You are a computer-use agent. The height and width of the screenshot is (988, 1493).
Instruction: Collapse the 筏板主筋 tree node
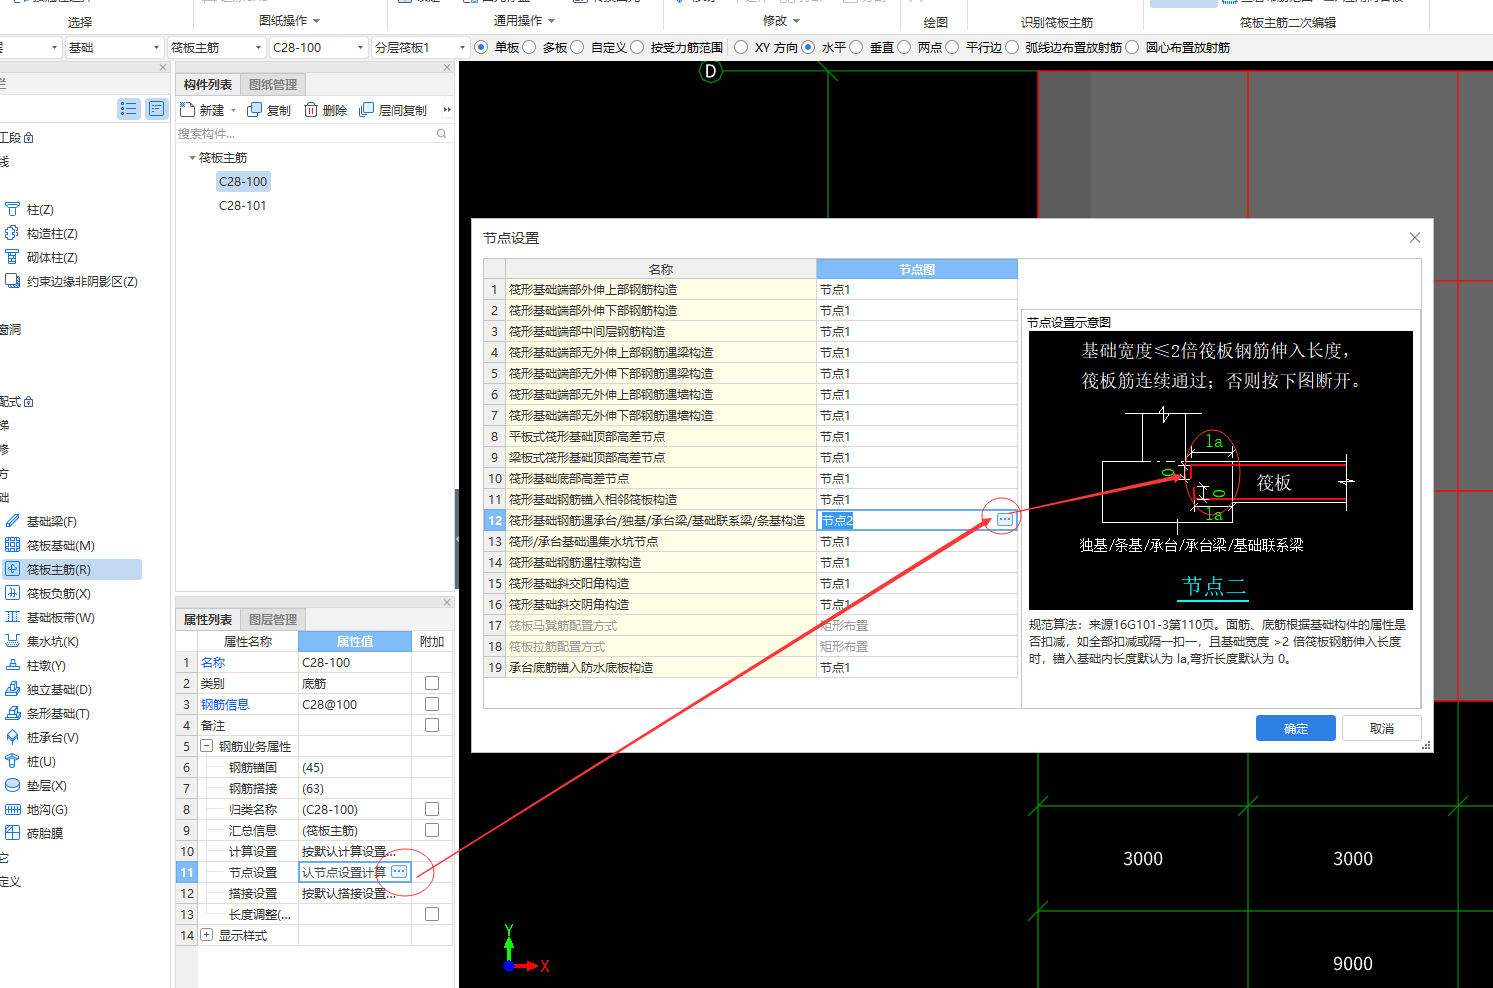192,158
